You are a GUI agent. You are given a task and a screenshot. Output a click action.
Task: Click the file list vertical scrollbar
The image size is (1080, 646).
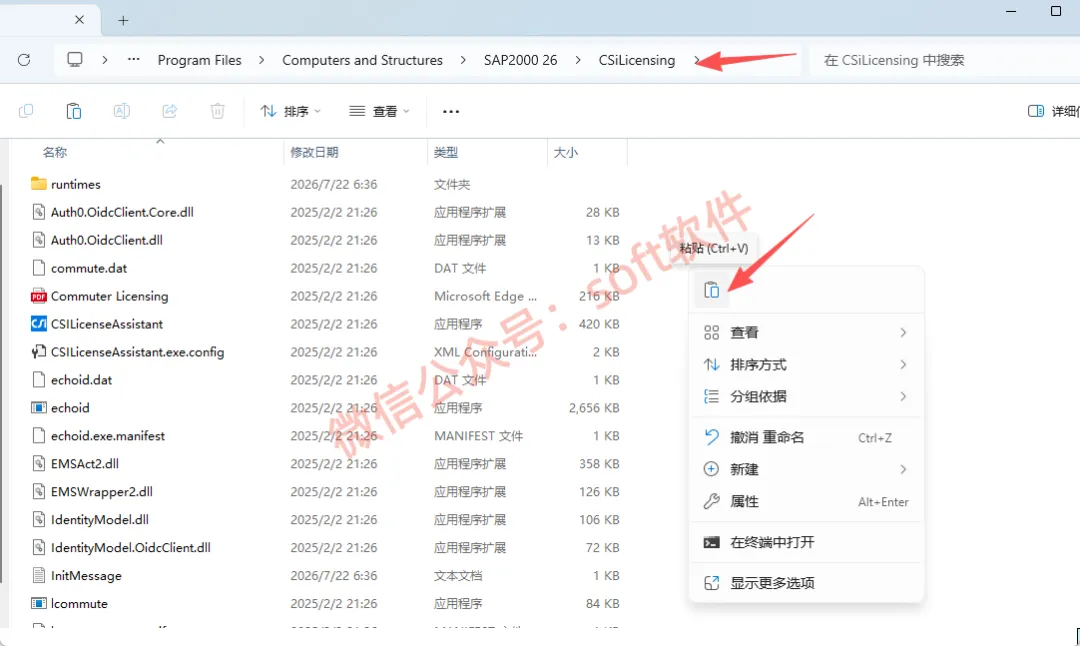pos(2,386)
